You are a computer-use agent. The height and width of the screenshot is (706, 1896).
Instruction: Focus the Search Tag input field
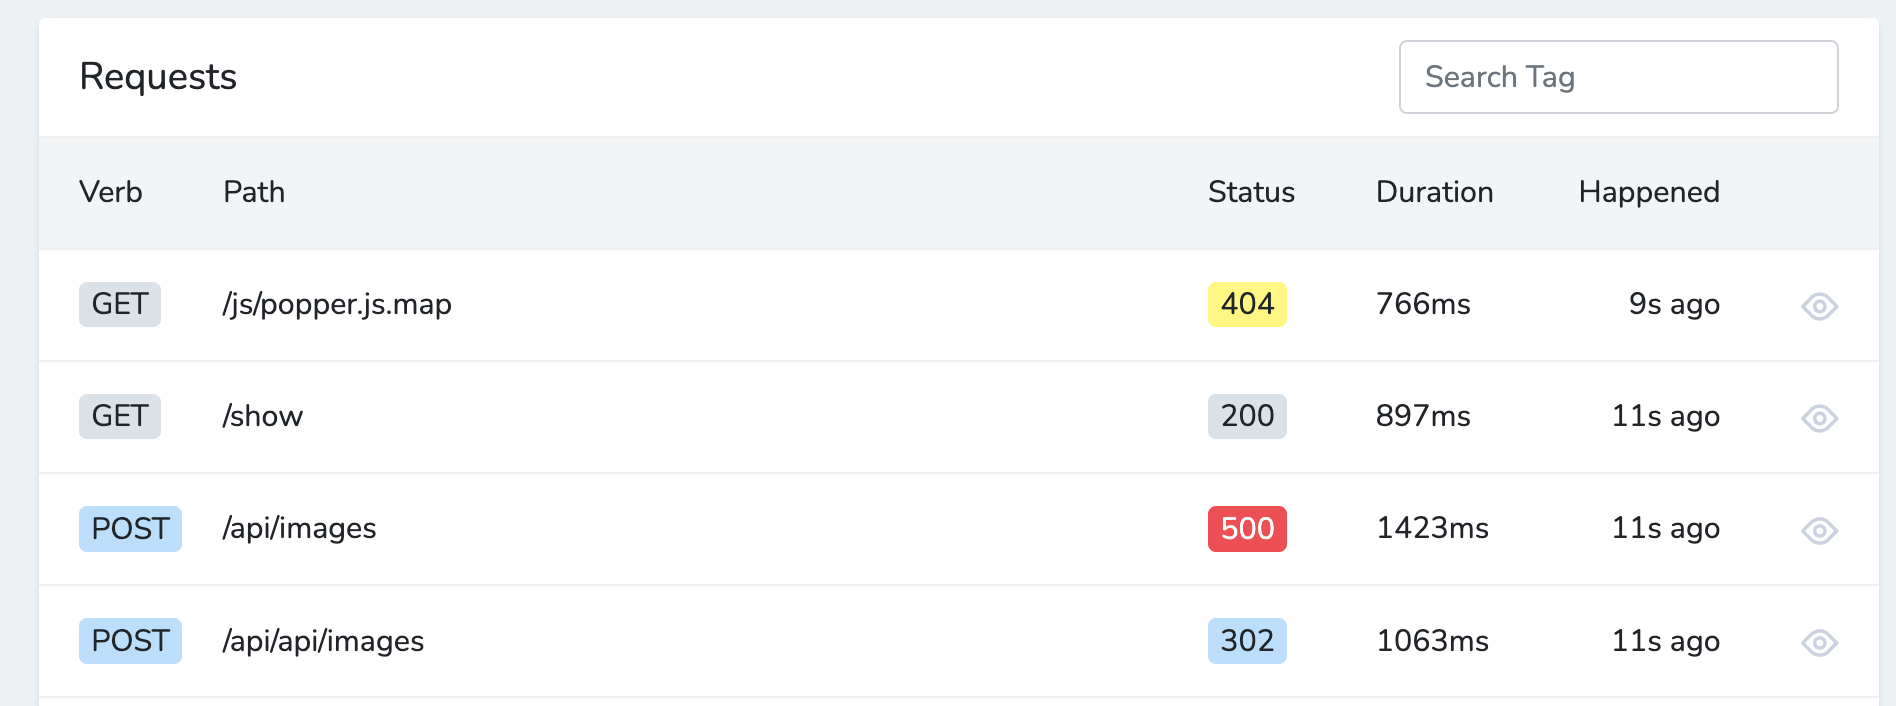pos(1617,77)
